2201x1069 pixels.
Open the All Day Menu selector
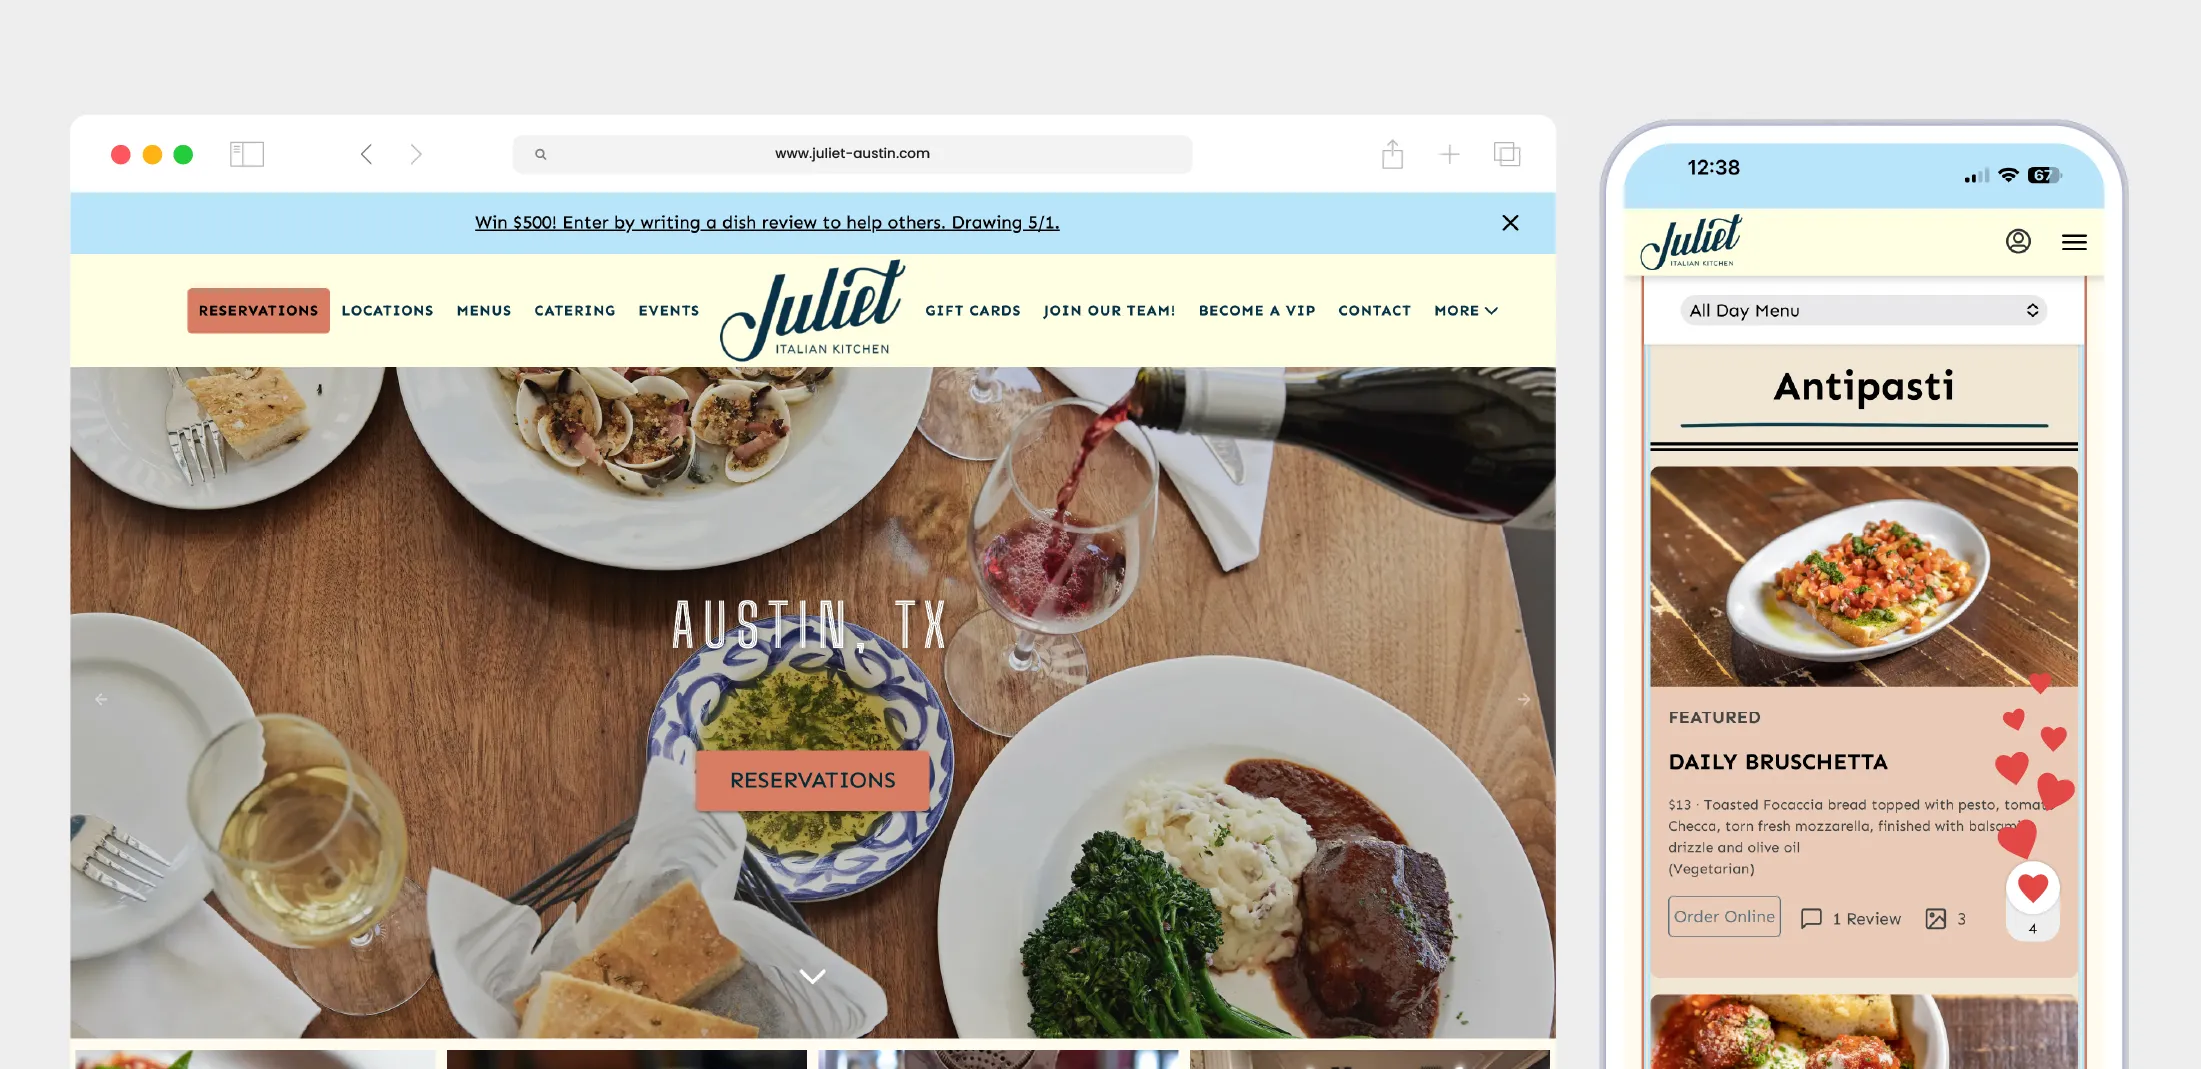point(1863,310)
